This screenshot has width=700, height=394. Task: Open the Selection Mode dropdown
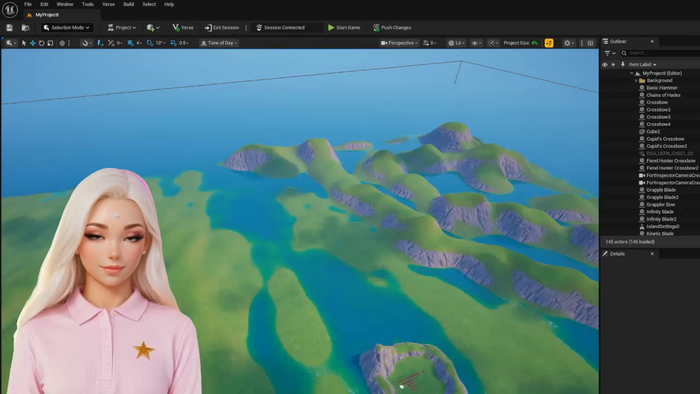click(67, 28)
